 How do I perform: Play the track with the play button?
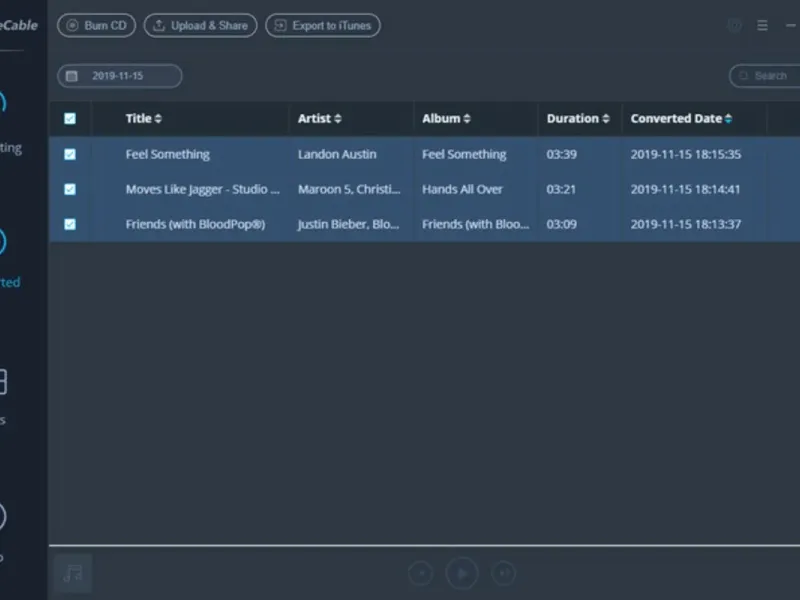tap(462, 573)
